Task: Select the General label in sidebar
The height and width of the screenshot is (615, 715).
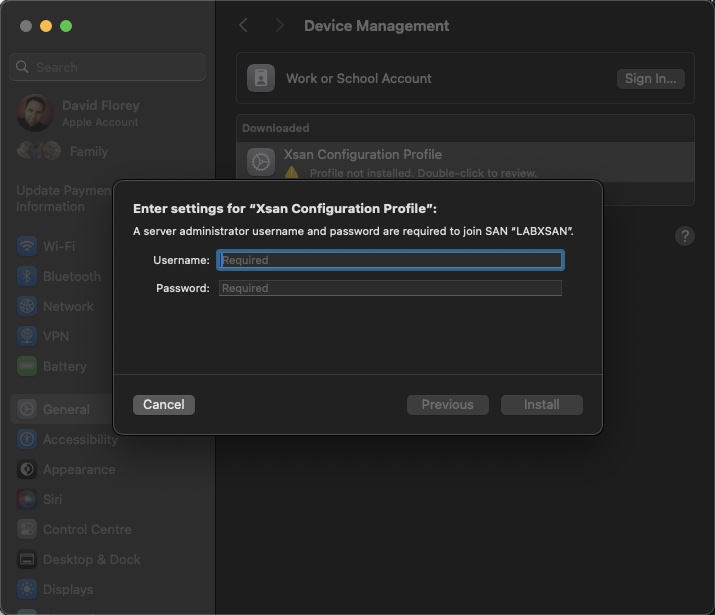Action: [66, 409]
